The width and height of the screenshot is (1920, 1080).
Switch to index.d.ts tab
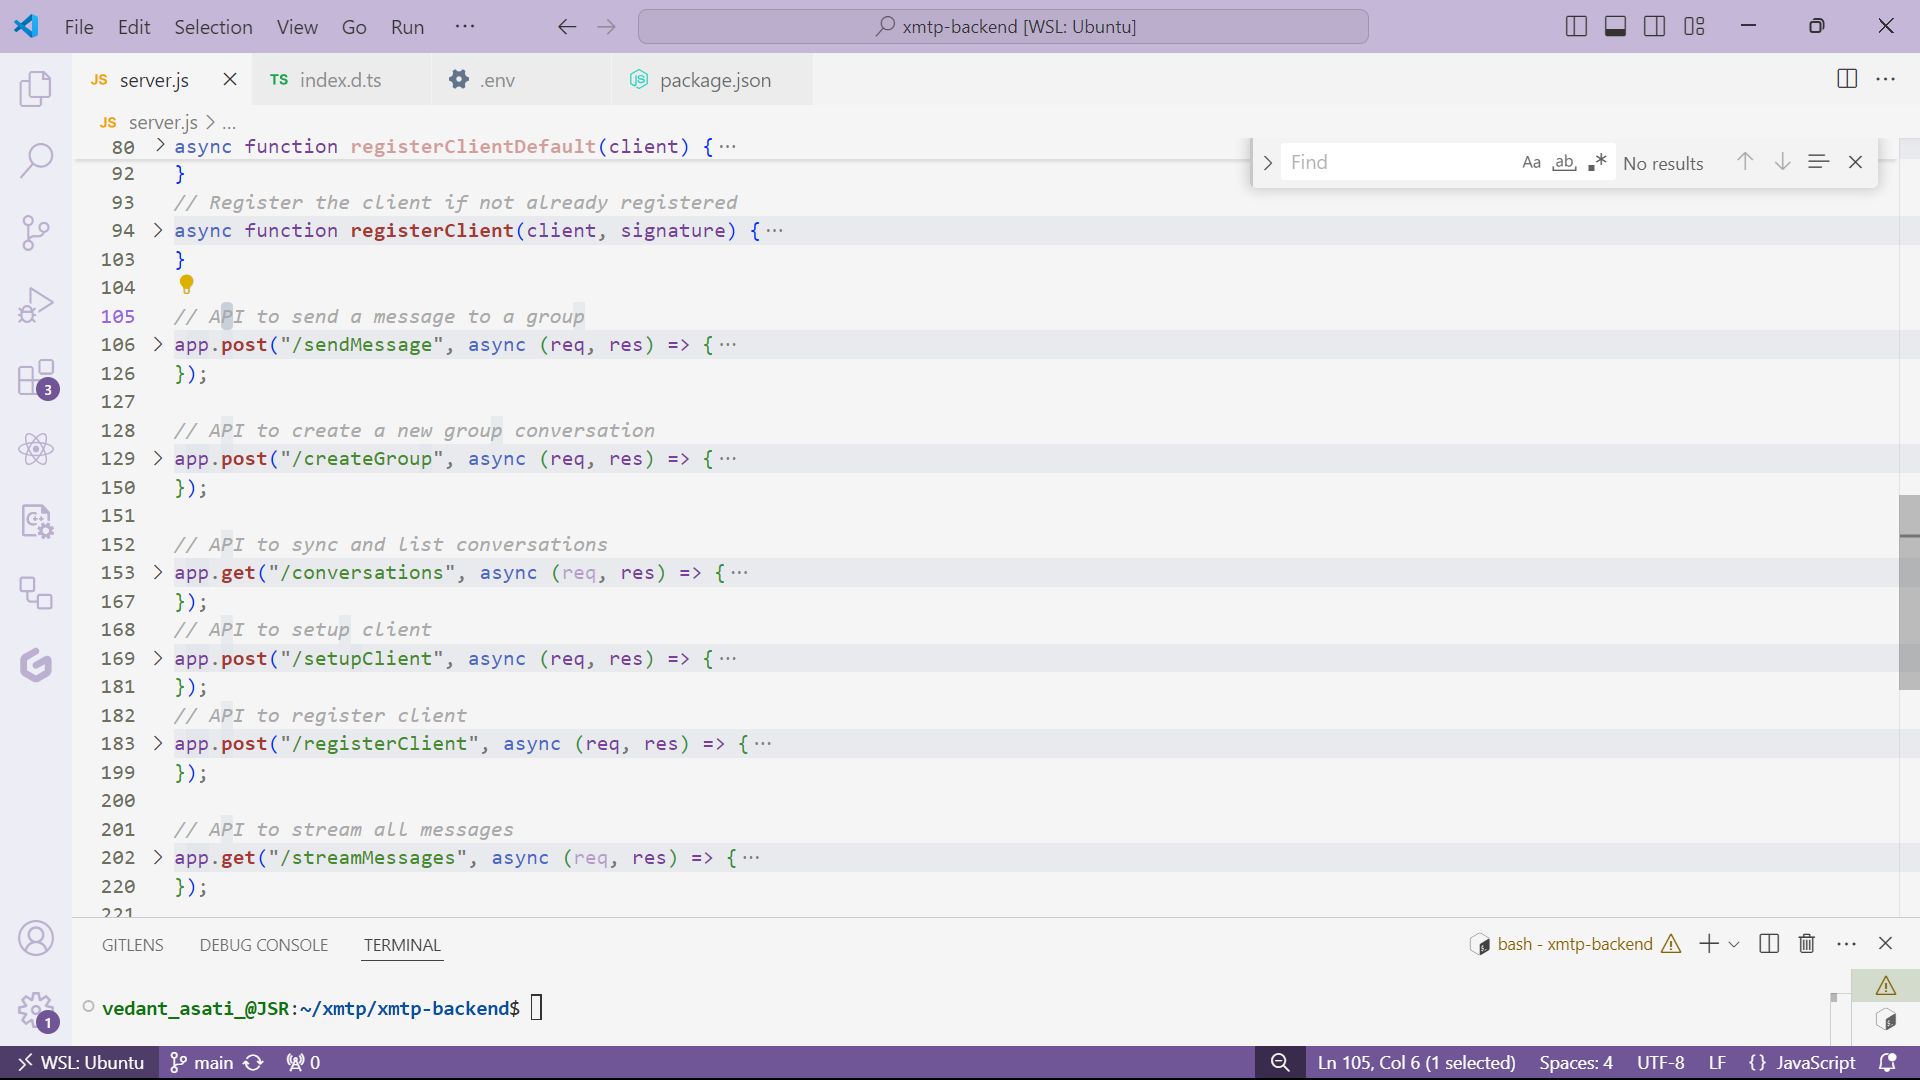(x=341, y=80)
